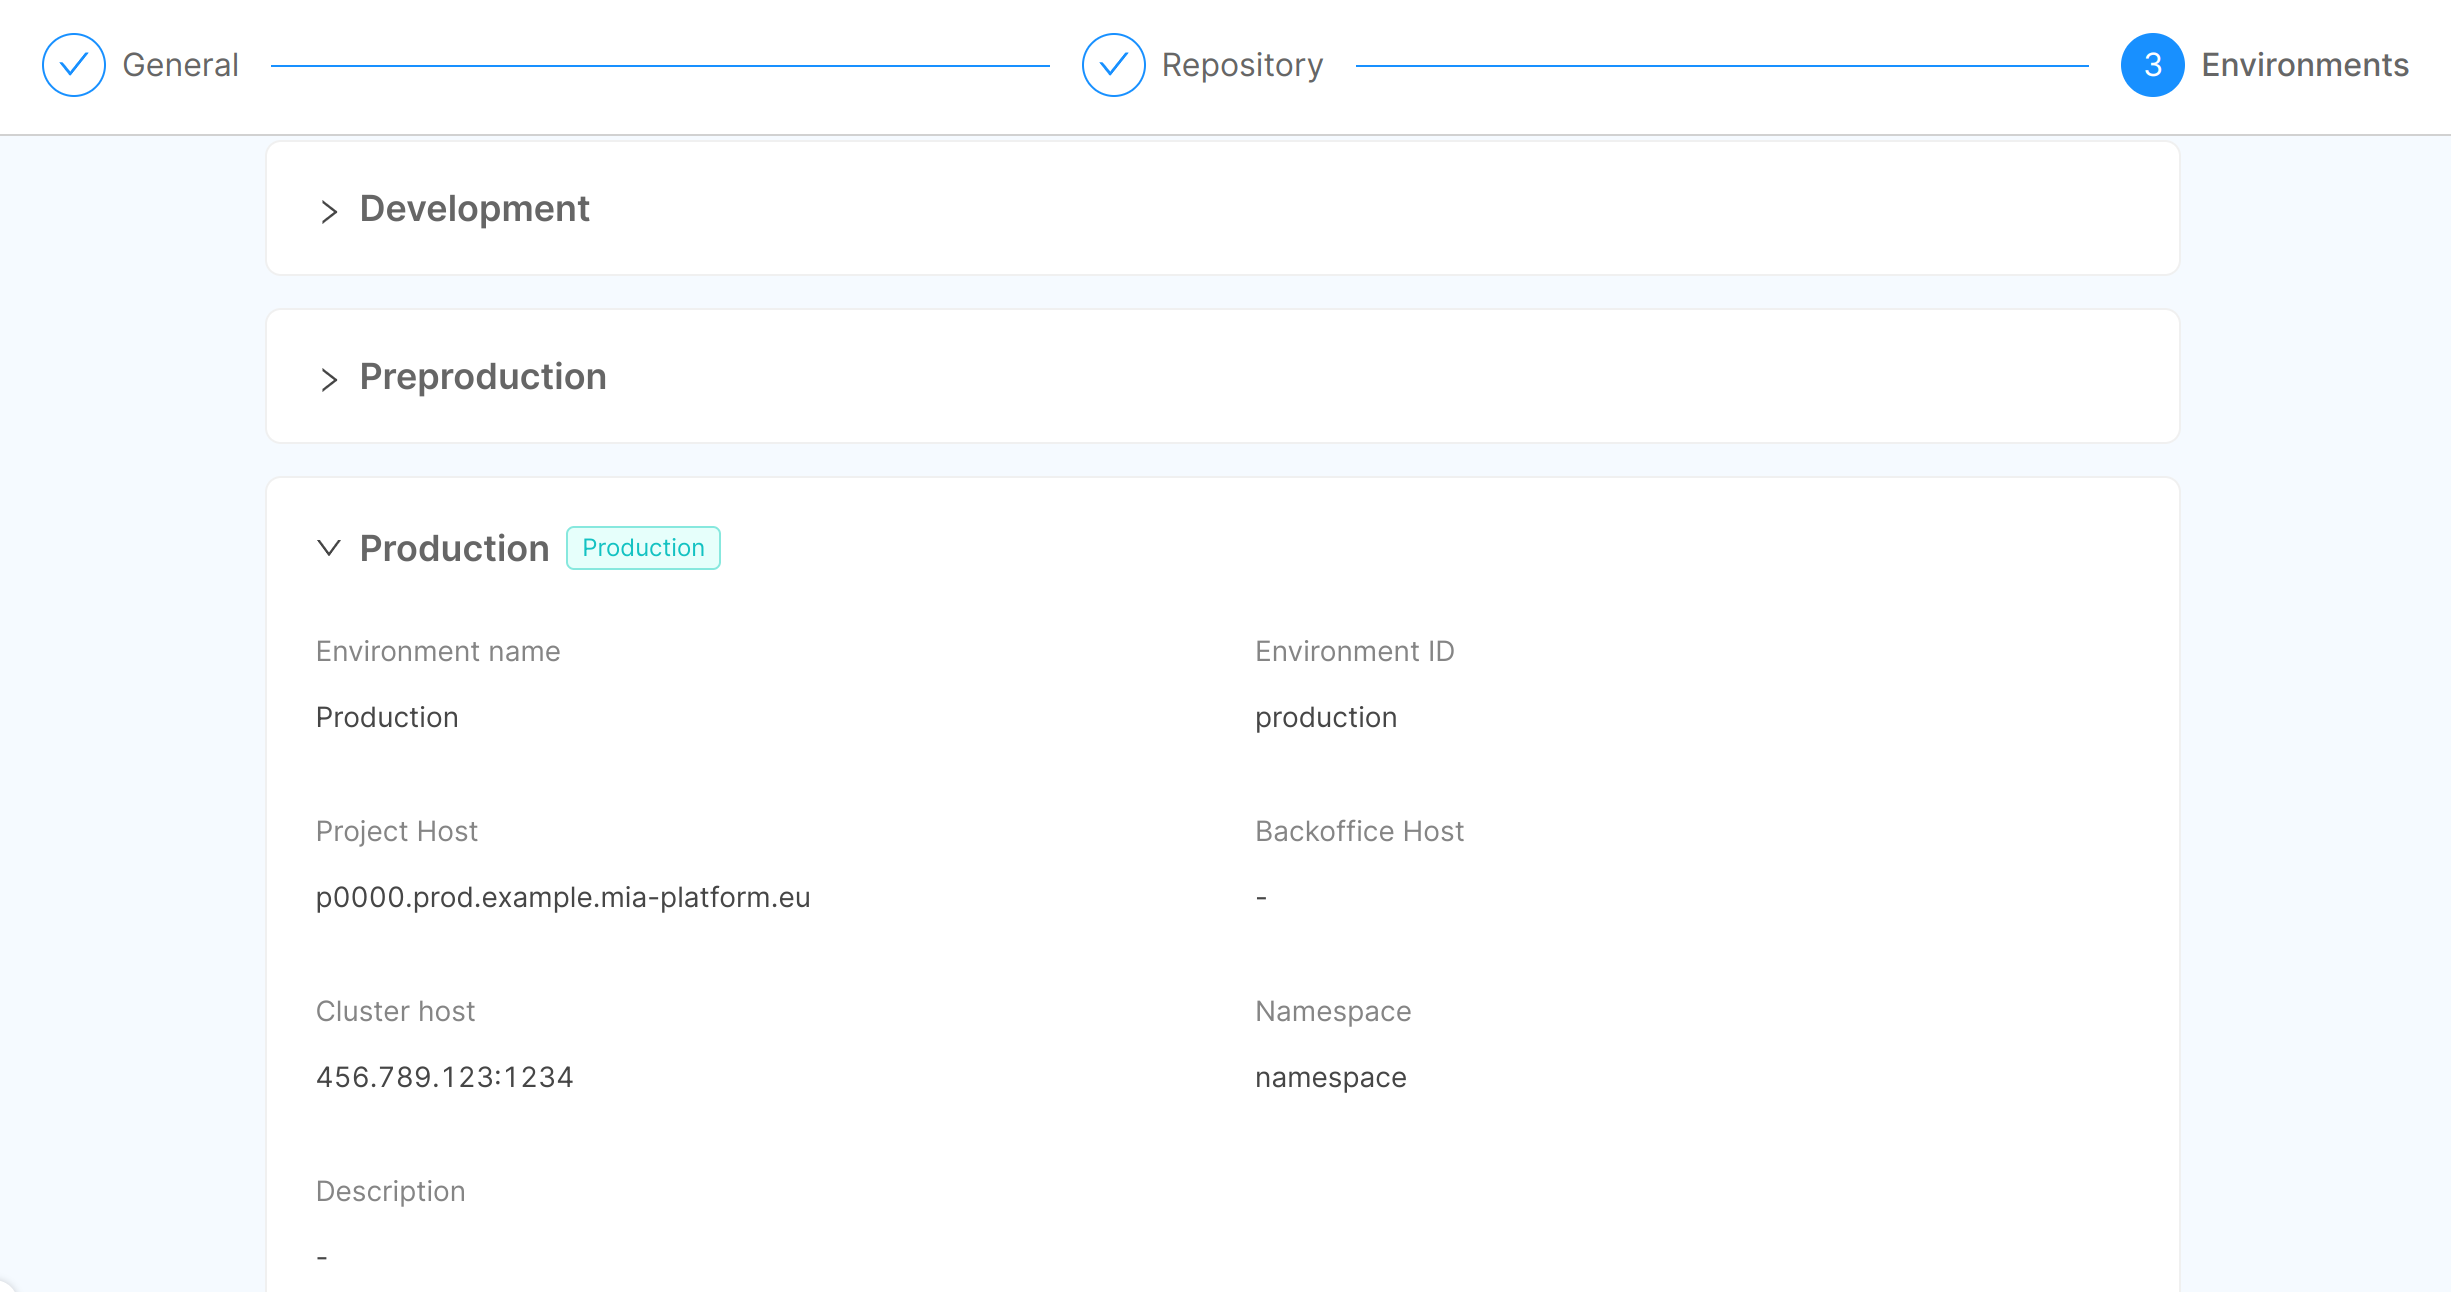Screen dimensions: 2451x1292
Task: Expand the Development section chevron
Action: [329, 211]
